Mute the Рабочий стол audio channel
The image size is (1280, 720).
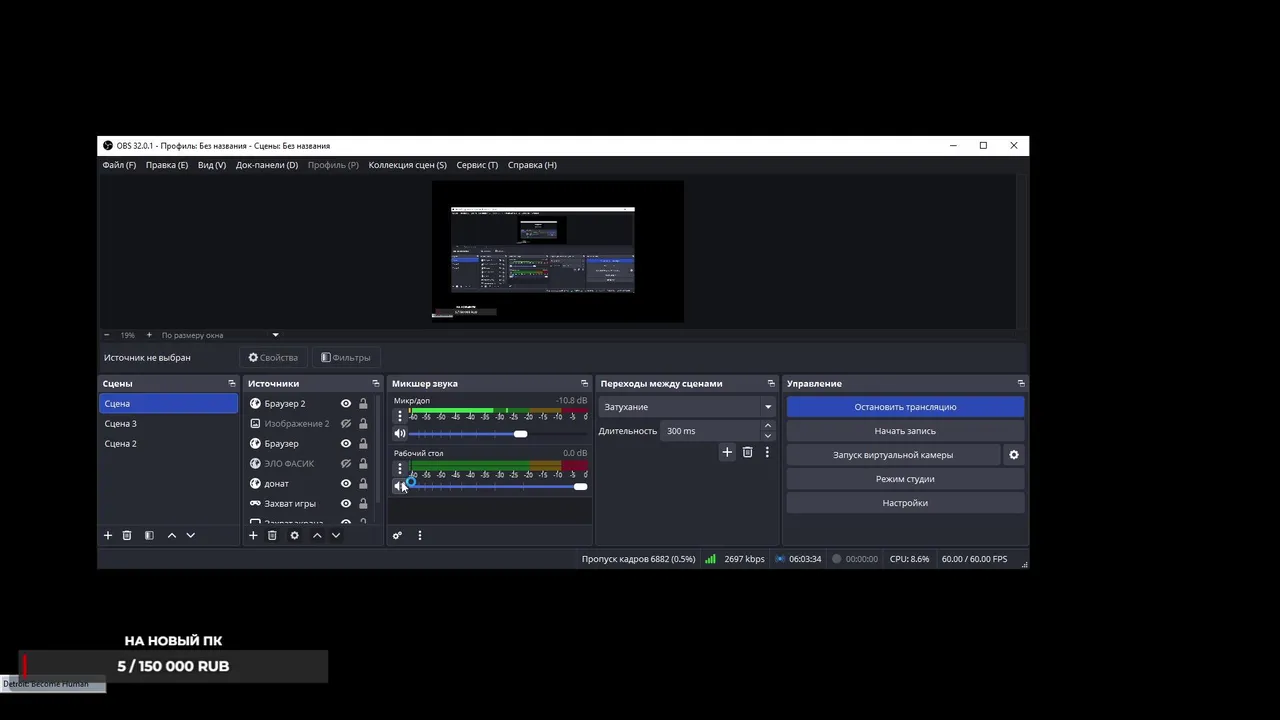(400, 487)
